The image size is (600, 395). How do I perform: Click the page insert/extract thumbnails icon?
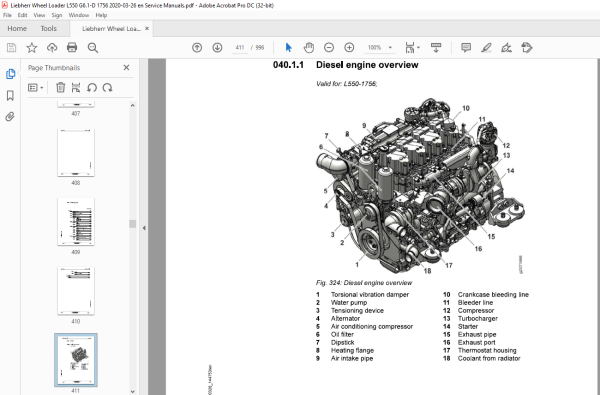point(76,88)
